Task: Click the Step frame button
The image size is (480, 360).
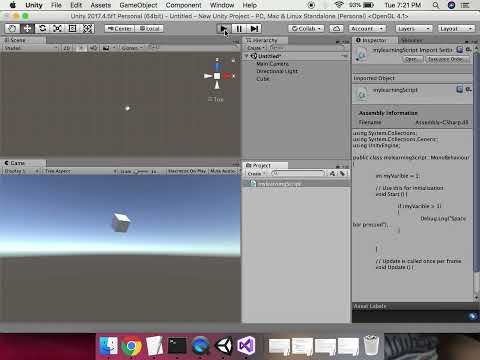Action: coord(254,29)
